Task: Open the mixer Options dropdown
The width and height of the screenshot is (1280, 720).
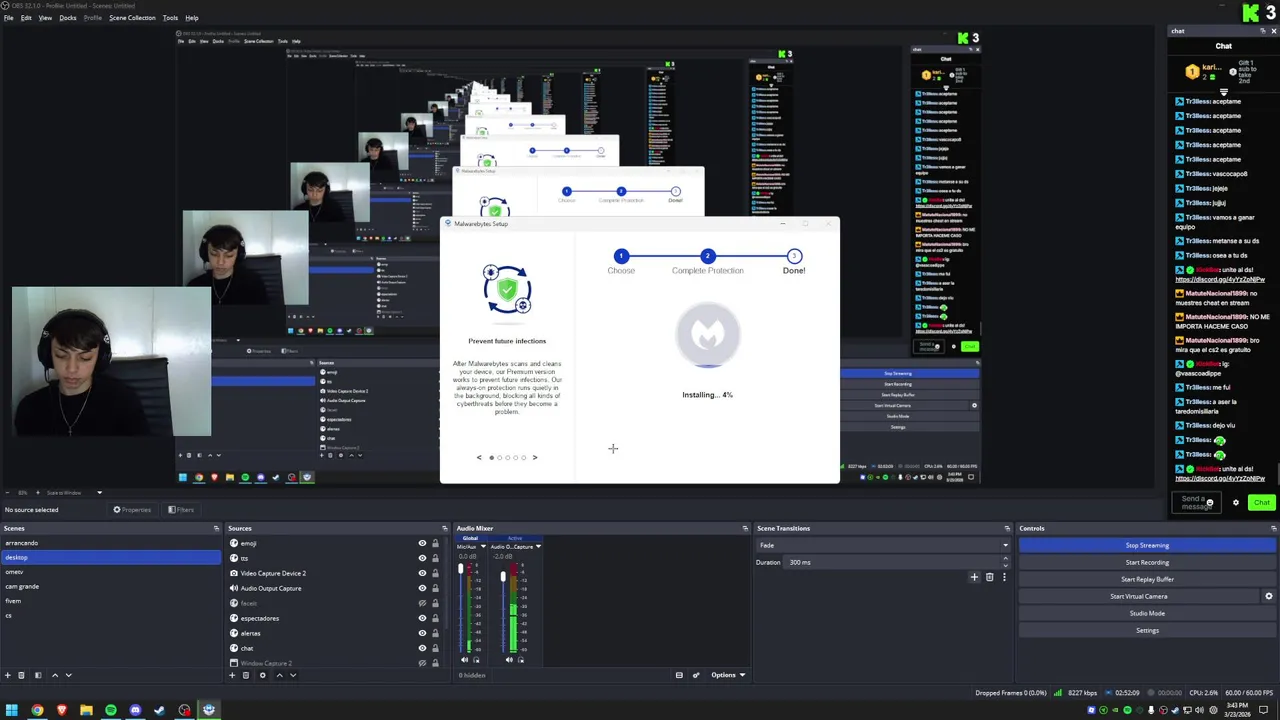Action: click(728, 675)
